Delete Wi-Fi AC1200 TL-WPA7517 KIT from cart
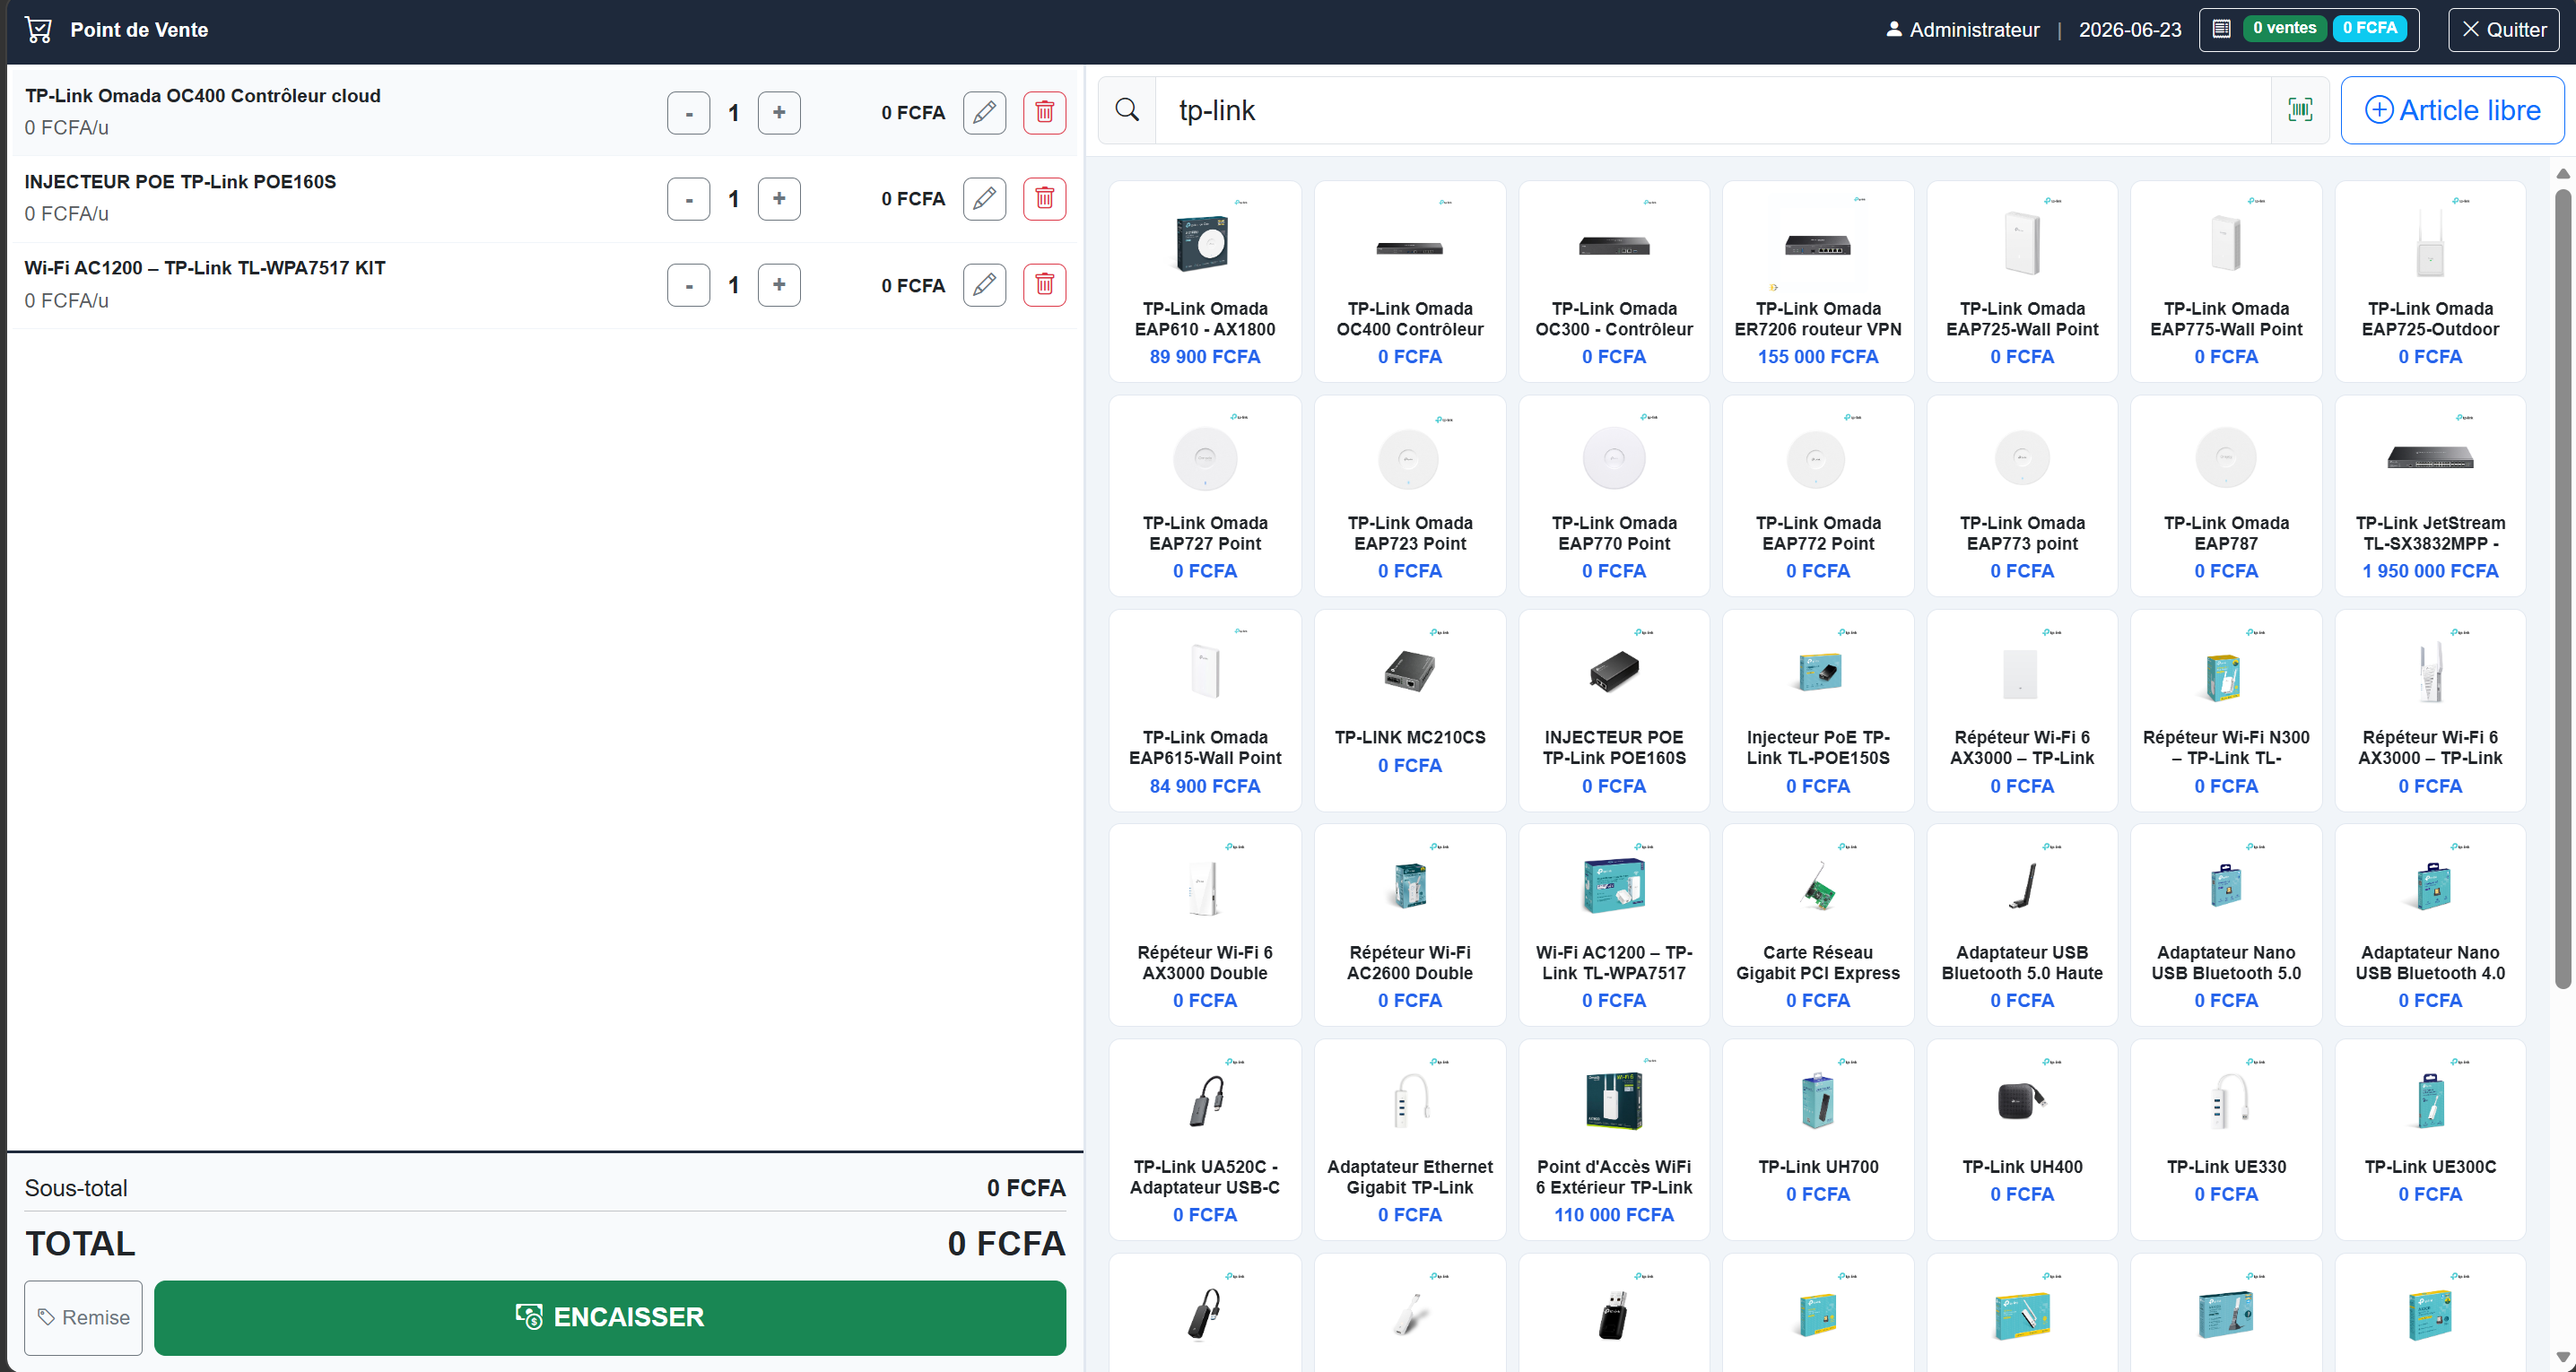Viewport: 2576px width, 1372px height. coord(1044,285)
